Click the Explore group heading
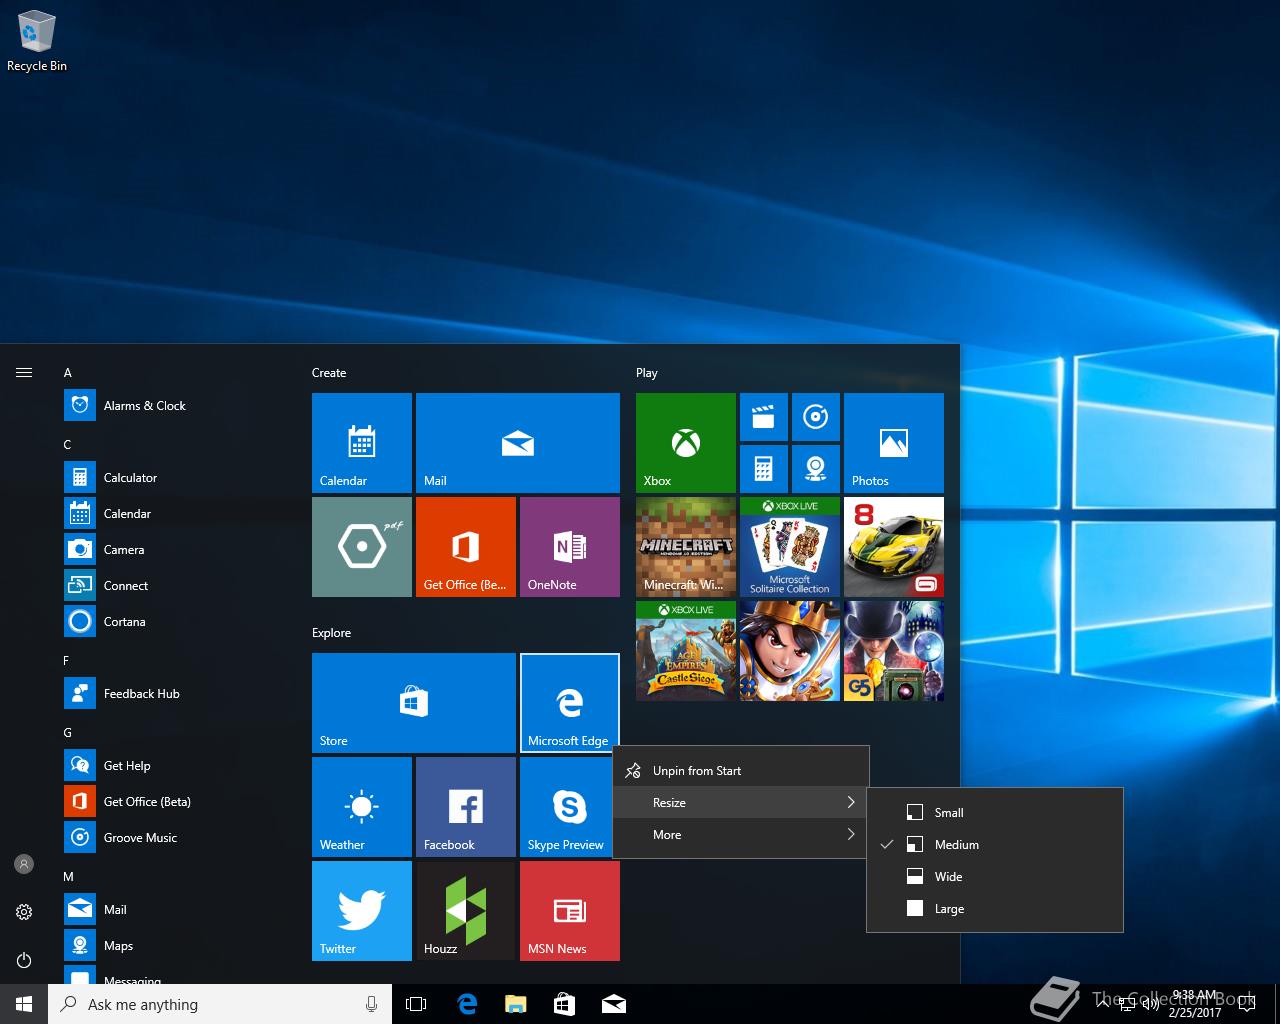The height and width of the screenshot is (1024, 1280). click(x=331, y=633)
